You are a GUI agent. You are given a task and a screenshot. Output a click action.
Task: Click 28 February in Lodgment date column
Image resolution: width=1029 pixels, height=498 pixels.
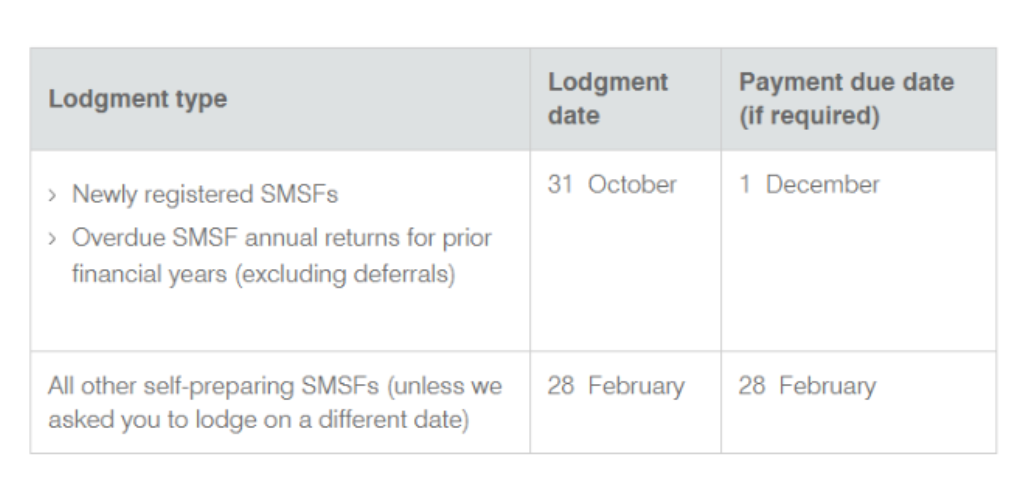616,386
